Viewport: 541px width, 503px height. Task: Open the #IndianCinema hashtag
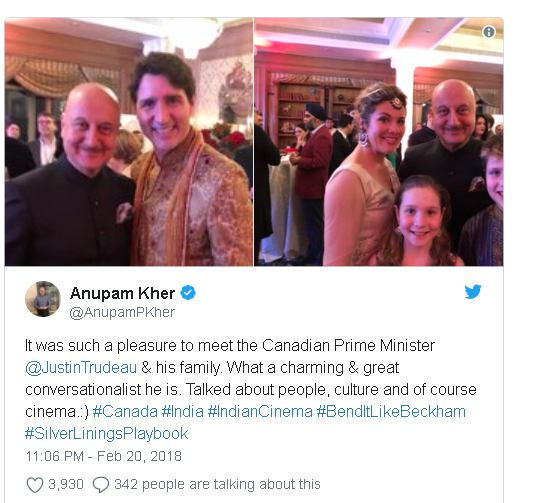[260, 412]
